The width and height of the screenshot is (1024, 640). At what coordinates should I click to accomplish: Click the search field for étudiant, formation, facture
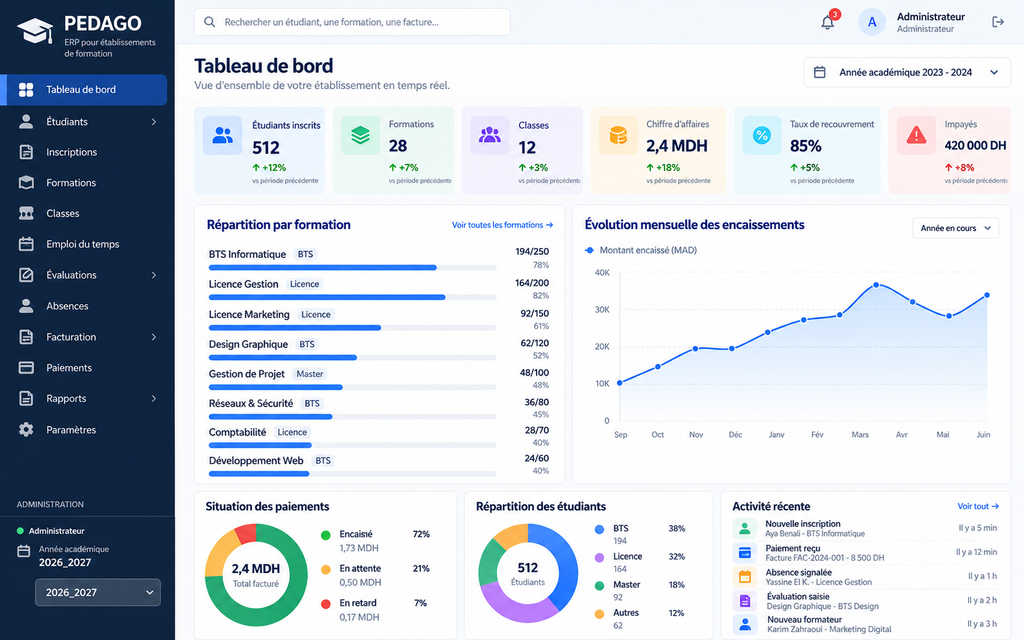pyautogui.click(x=352, y=22)
